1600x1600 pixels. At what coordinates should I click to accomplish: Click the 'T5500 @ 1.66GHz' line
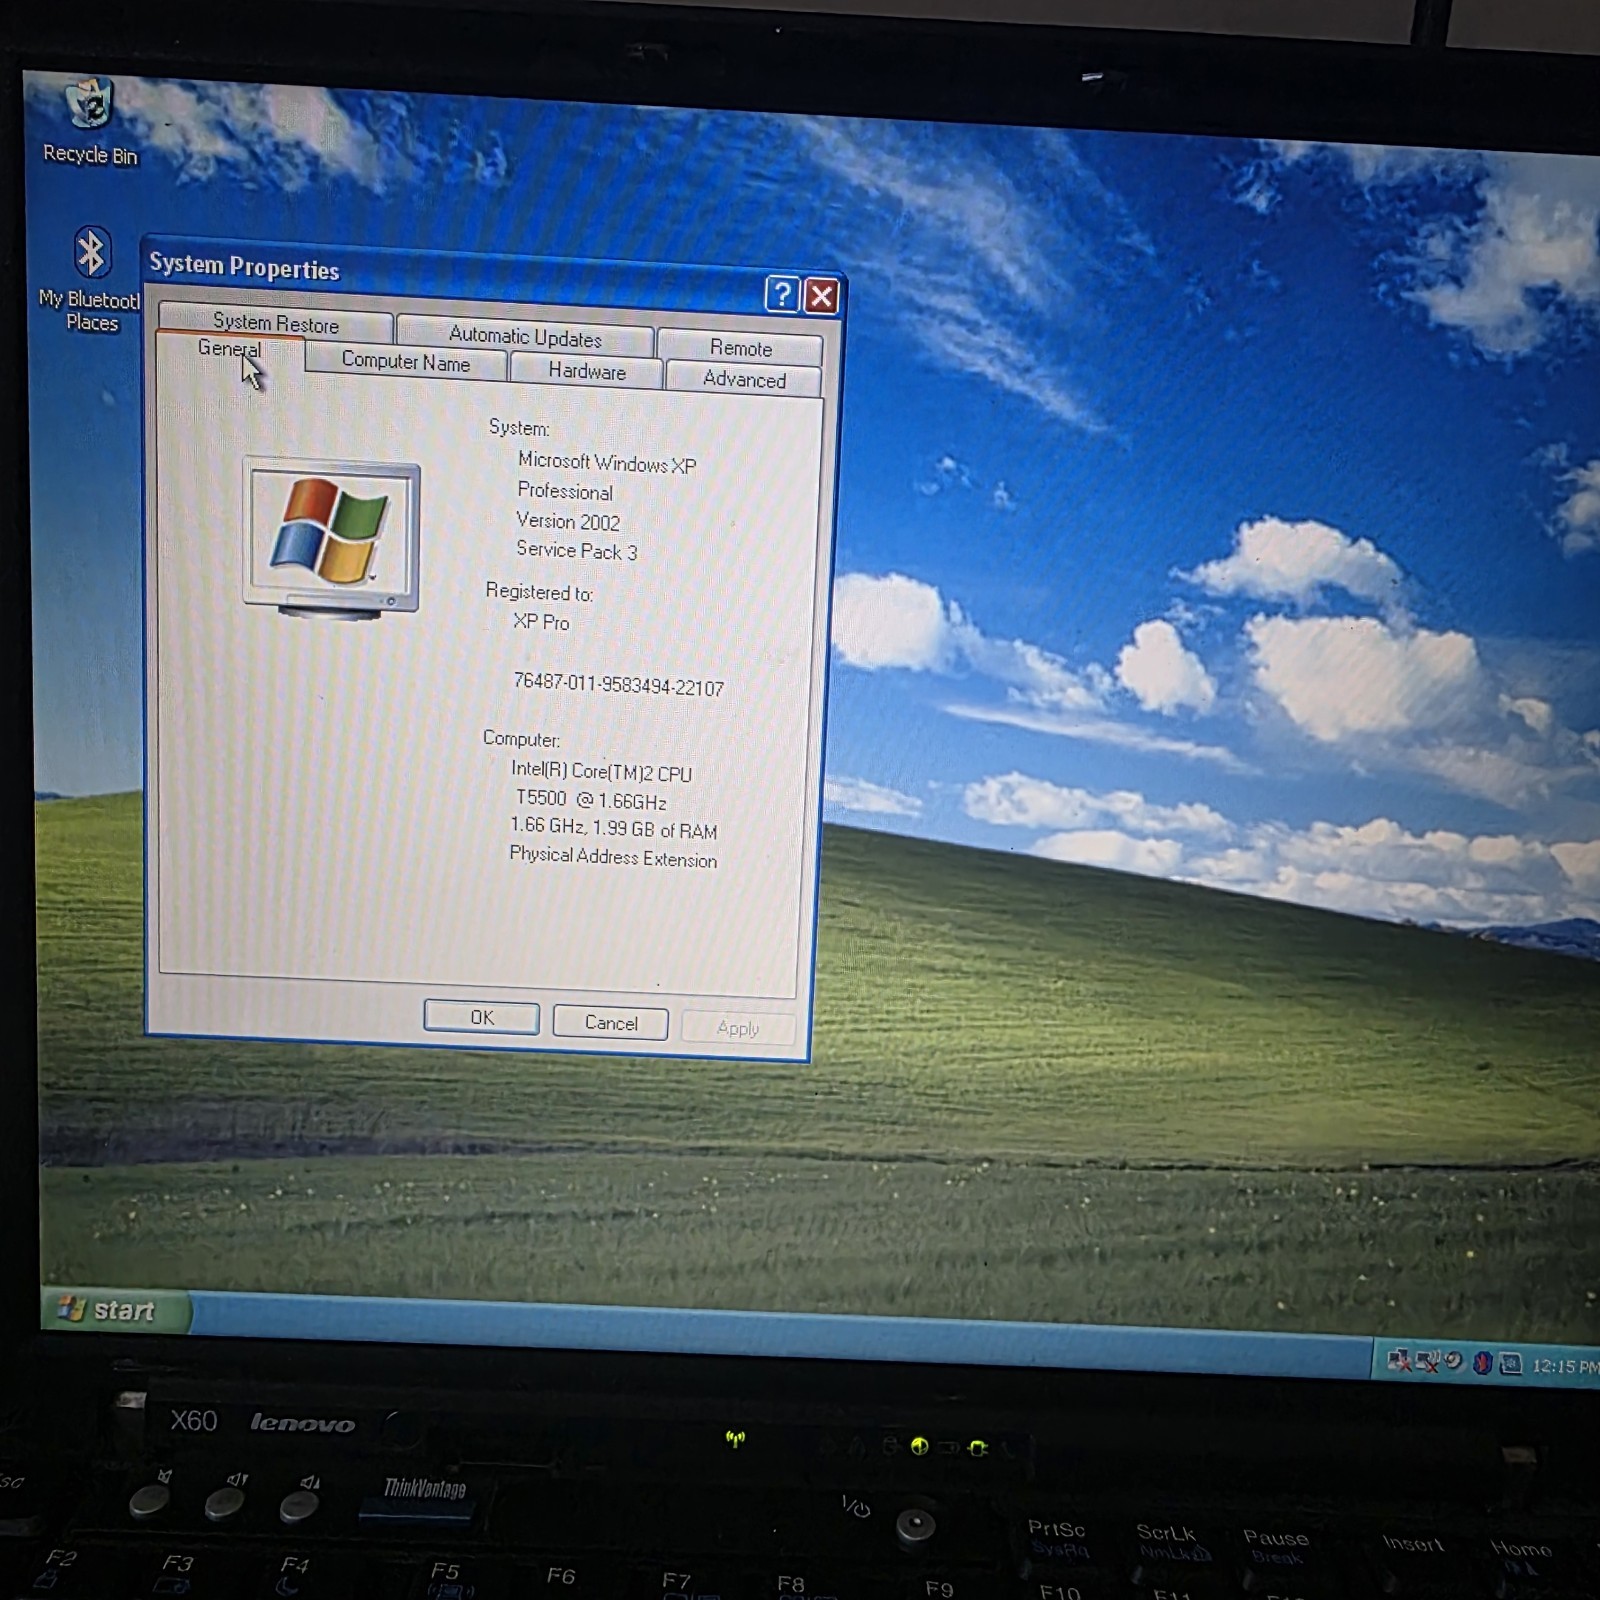(590, 799)
